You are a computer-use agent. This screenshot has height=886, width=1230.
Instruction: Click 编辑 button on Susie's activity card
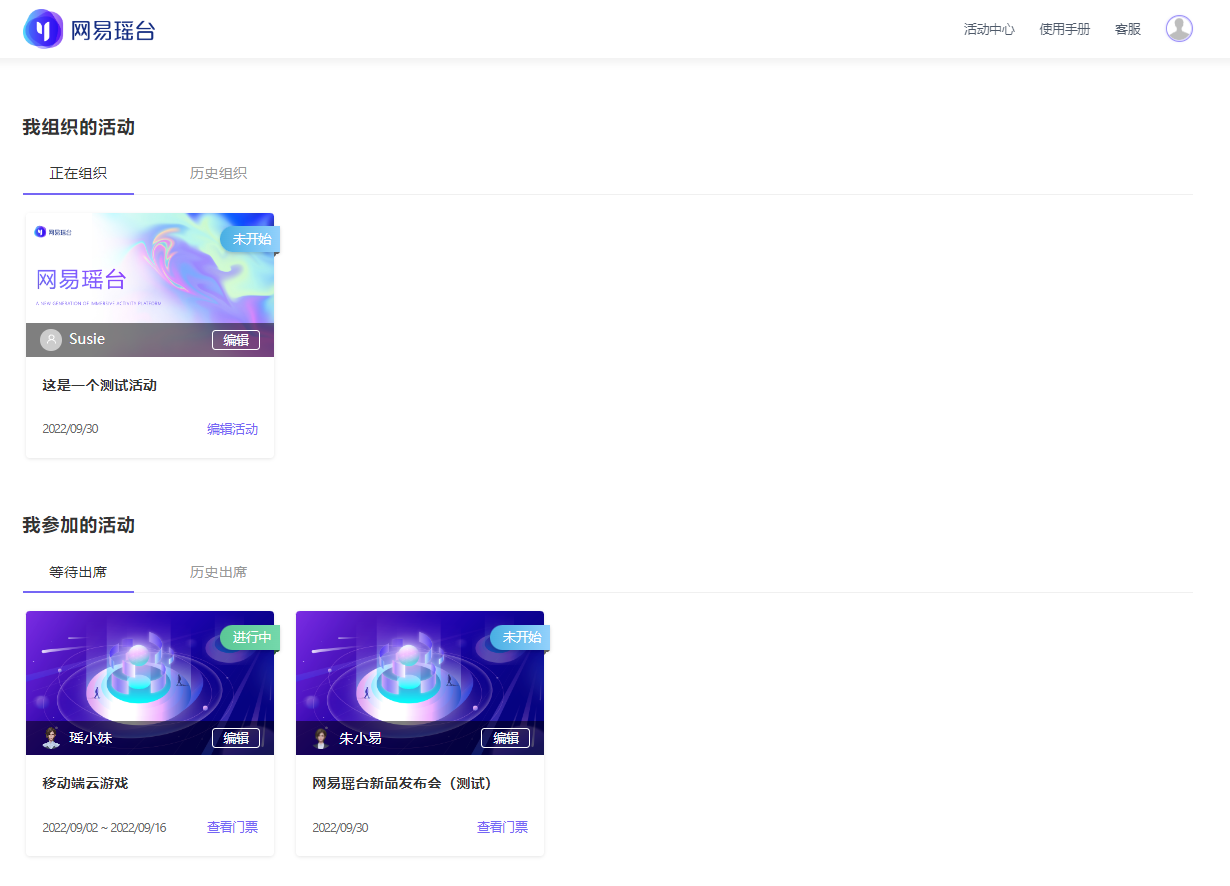236,340
